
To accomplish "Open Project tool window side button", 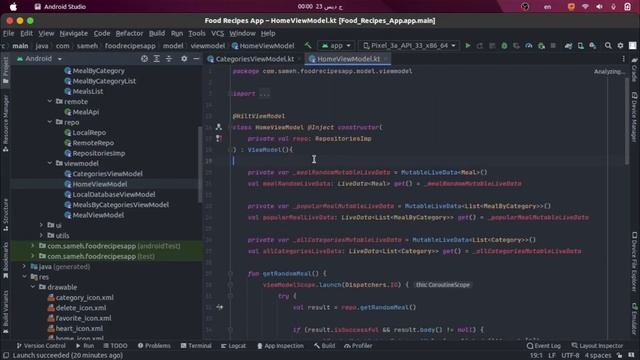I will pyautogui.click(x=5, y=70).
